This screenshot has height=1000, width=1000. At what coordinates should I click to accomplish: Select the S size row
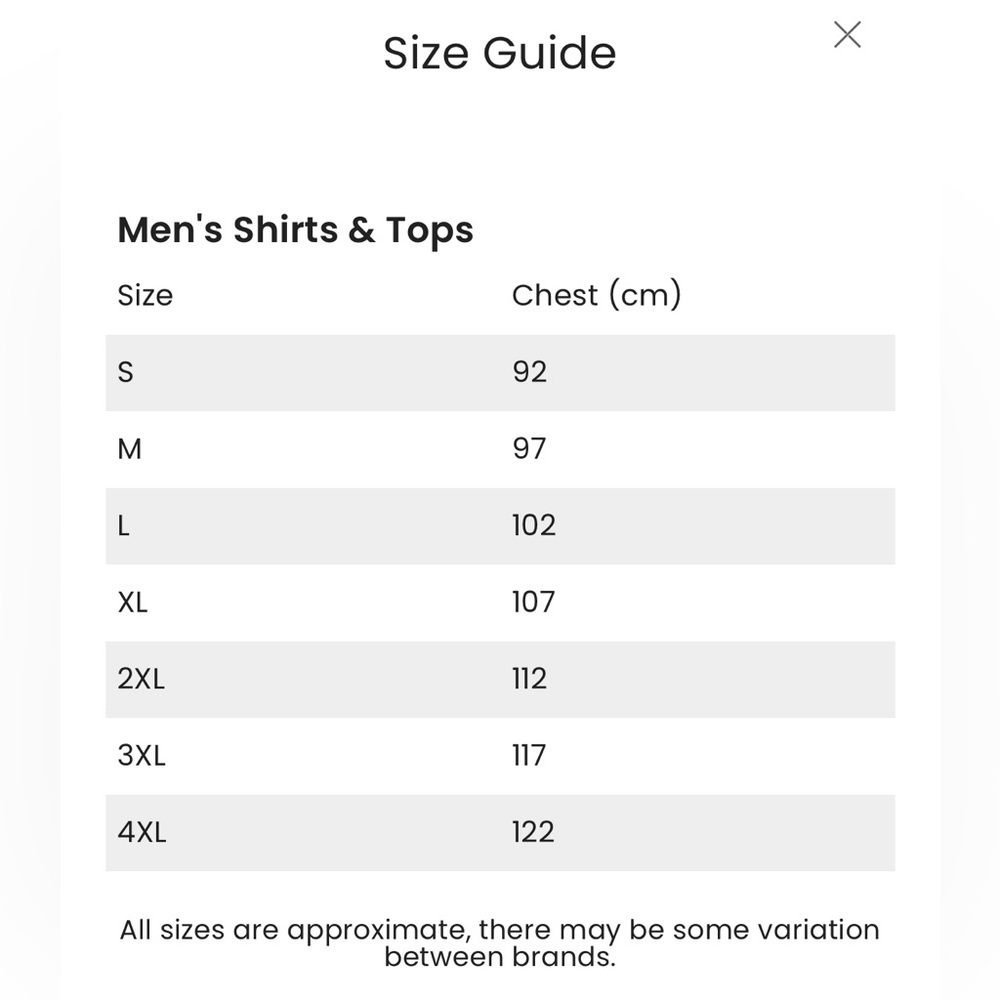point(500,373)
